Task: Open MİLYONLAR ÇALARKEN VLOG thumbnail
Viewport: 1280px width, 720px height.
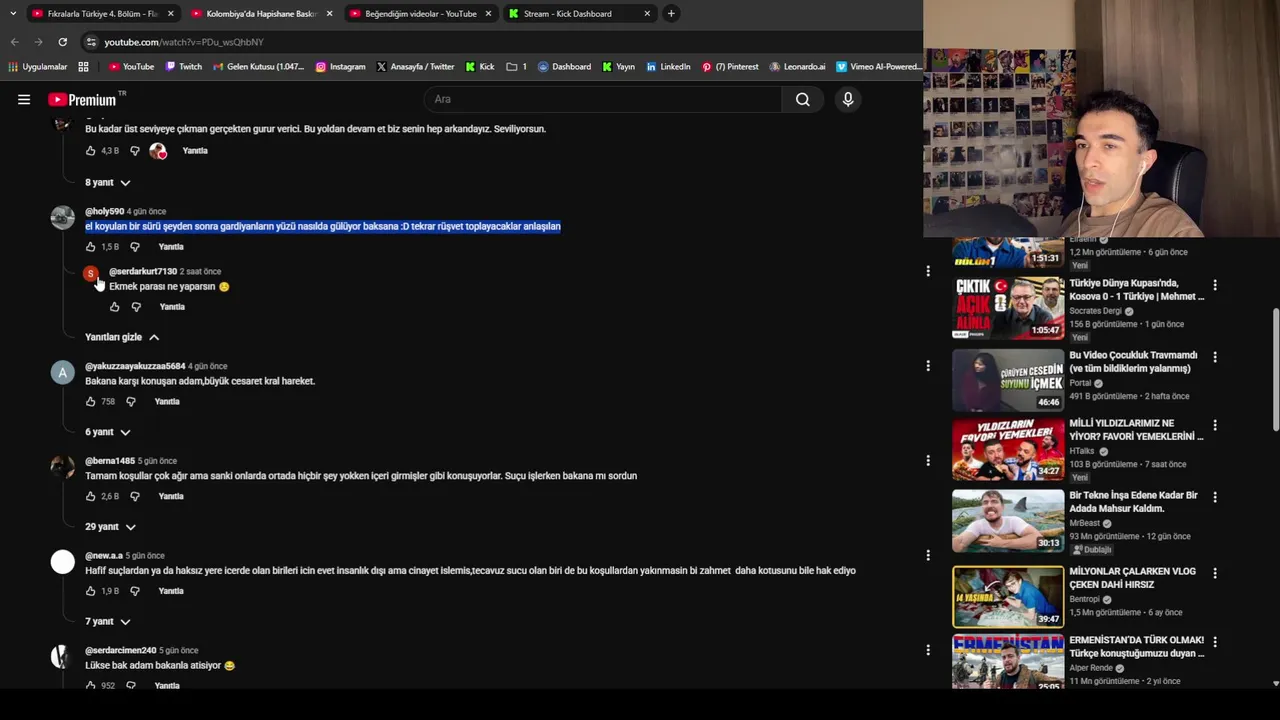Action: pyautogui.click(x=1008, y=597)
